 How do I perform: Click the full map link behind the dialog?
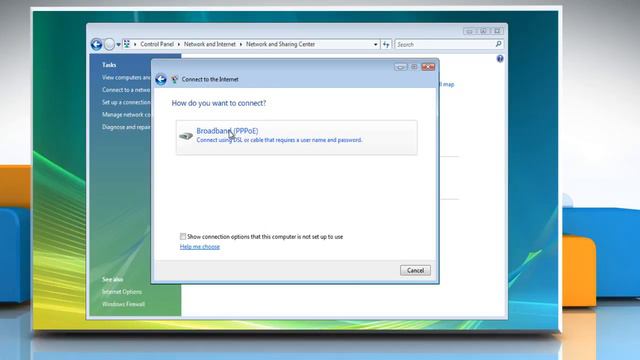pyautogui.click(x=447, y=84)
